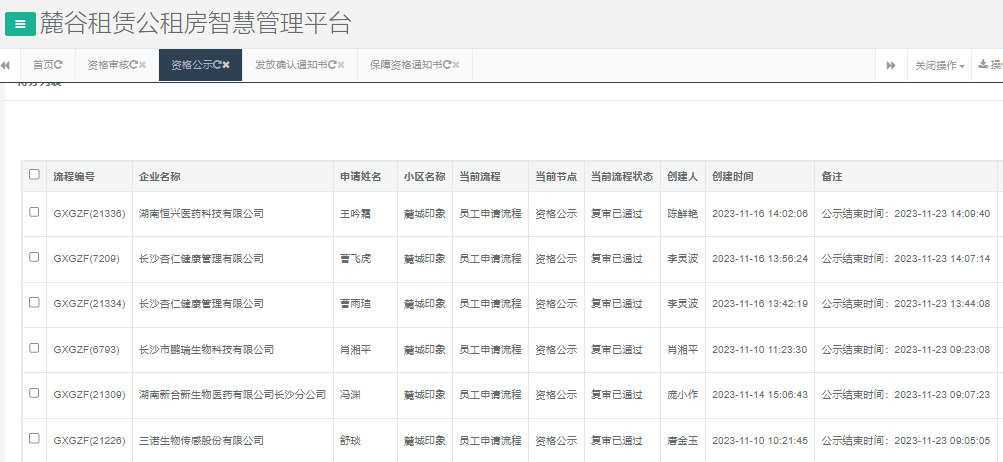1003x462 pixels.
Task: Click the 创建时间 column header
Action: [732, 176]
